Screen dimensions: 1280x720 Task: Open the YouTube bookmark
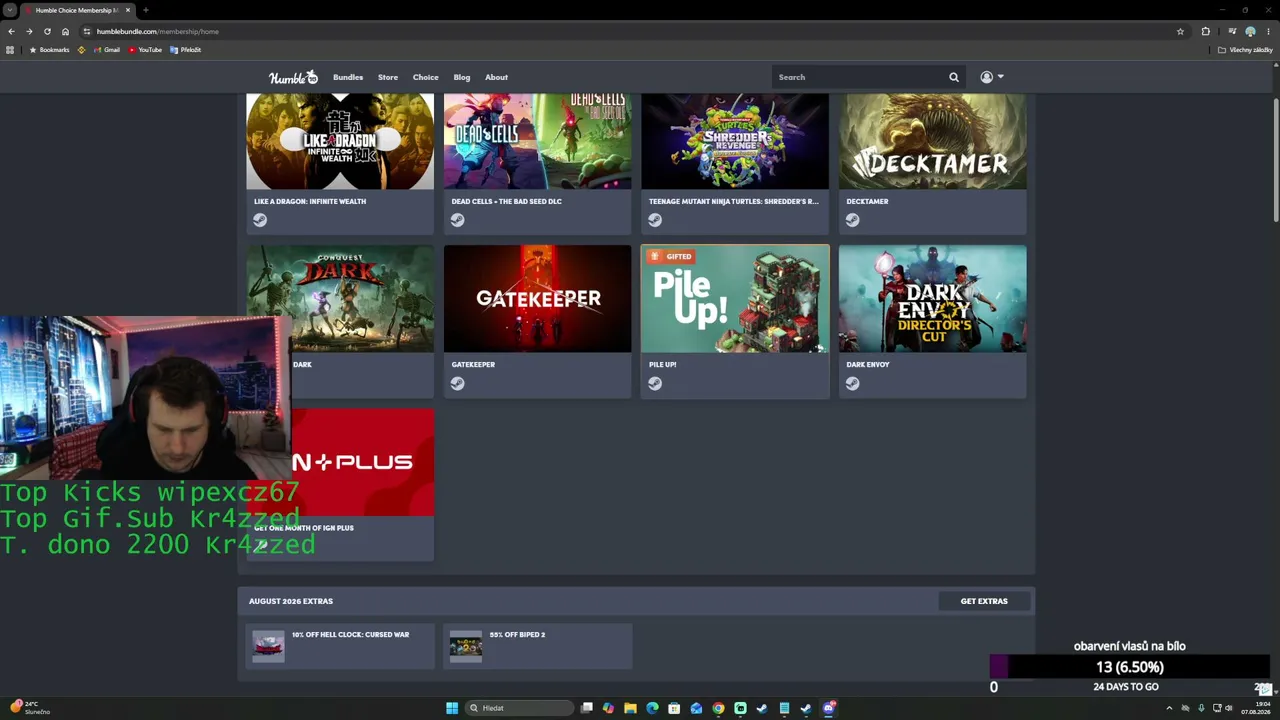[145, 50]
